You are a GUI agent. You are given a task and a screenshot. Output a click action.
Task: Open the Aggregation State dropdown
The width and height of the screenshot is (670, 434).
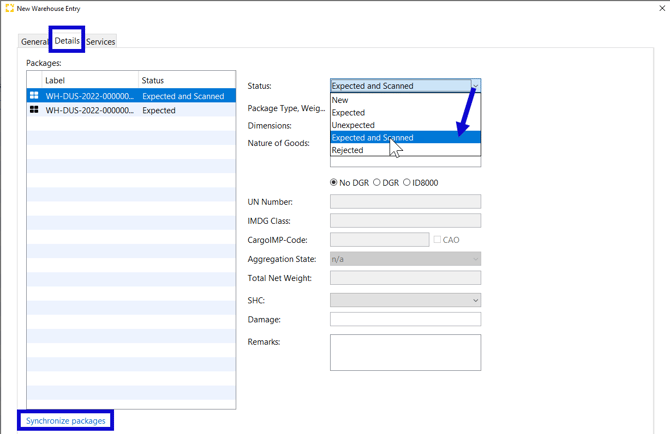[x=475, y=259]
